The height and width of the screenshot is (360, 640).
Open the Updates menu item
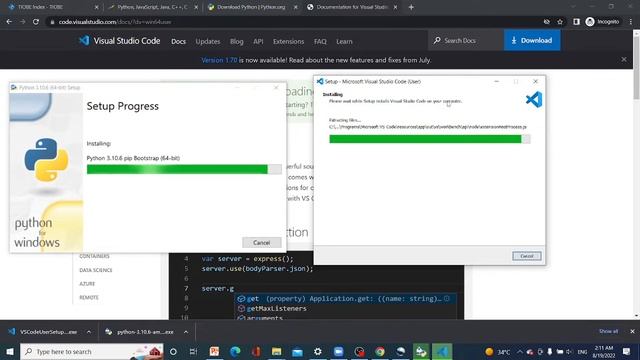[208, 41]
